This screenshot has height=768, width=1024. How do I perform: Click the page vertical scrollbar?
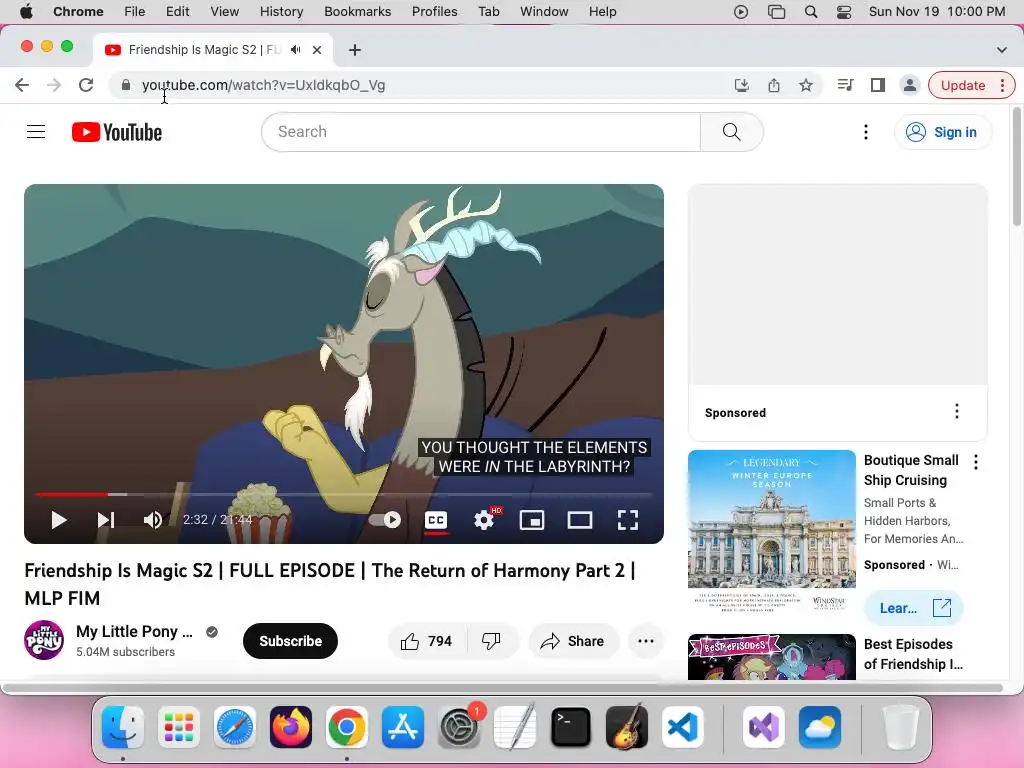coord(1017,167)
